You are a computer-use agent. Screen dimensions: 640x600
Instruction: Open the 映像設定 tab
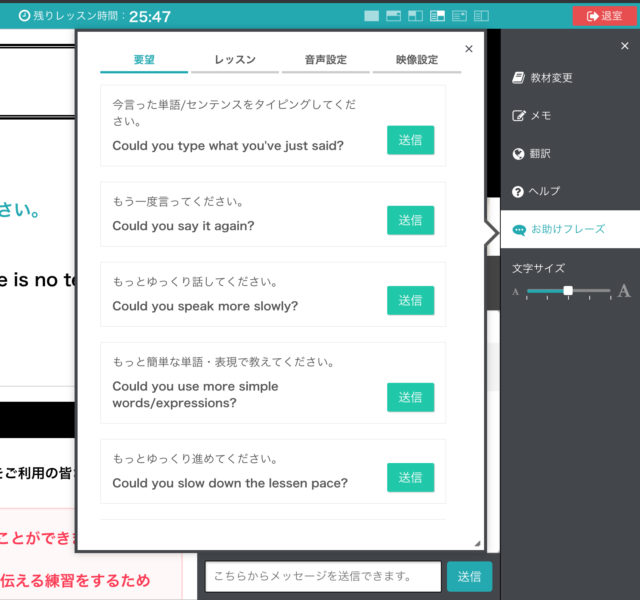tap(416, 60)
